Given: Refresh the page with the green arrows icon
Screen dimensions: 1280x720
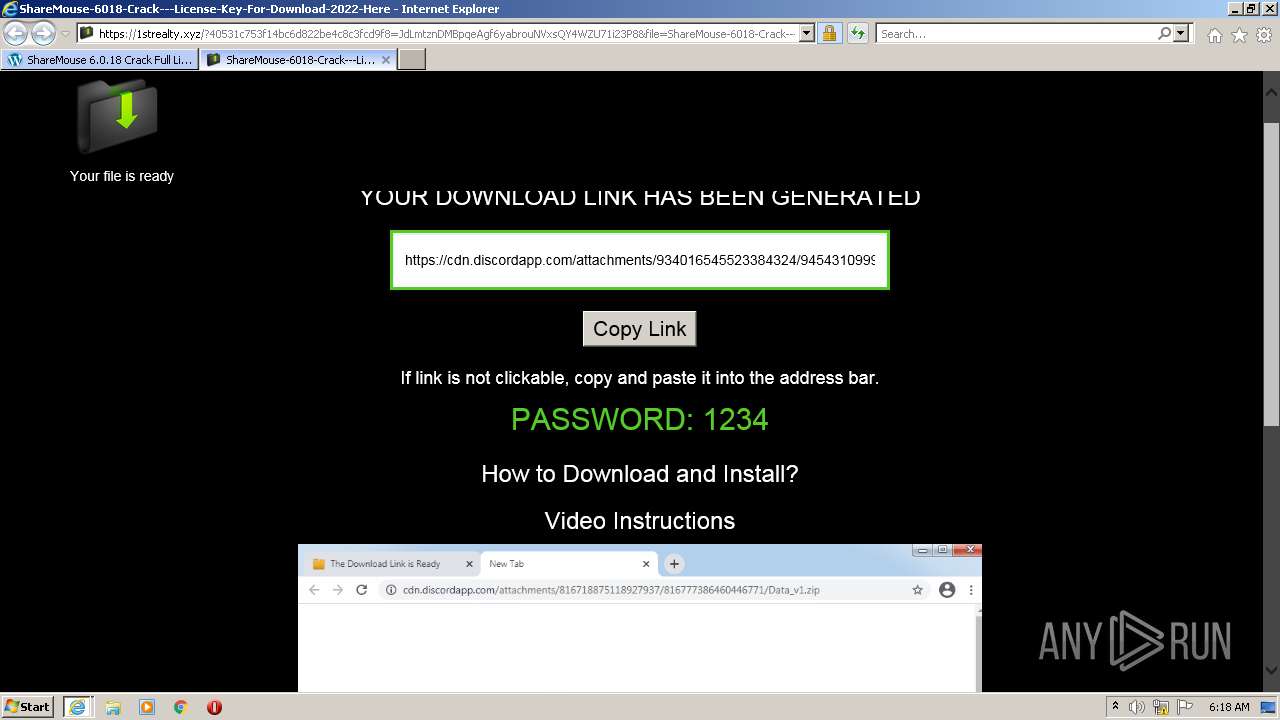Looking at the screenshot, I should point(858,33).
